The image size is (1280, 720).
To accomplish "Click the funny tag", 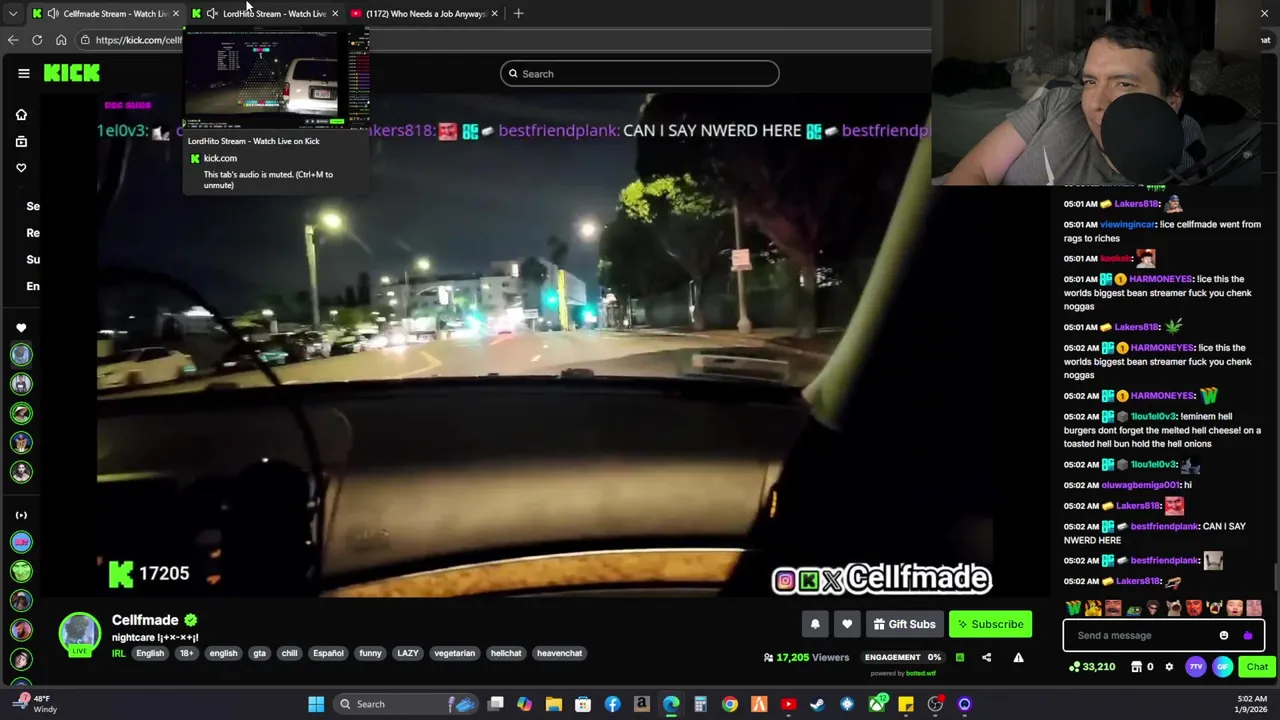I will click(370, 653).
